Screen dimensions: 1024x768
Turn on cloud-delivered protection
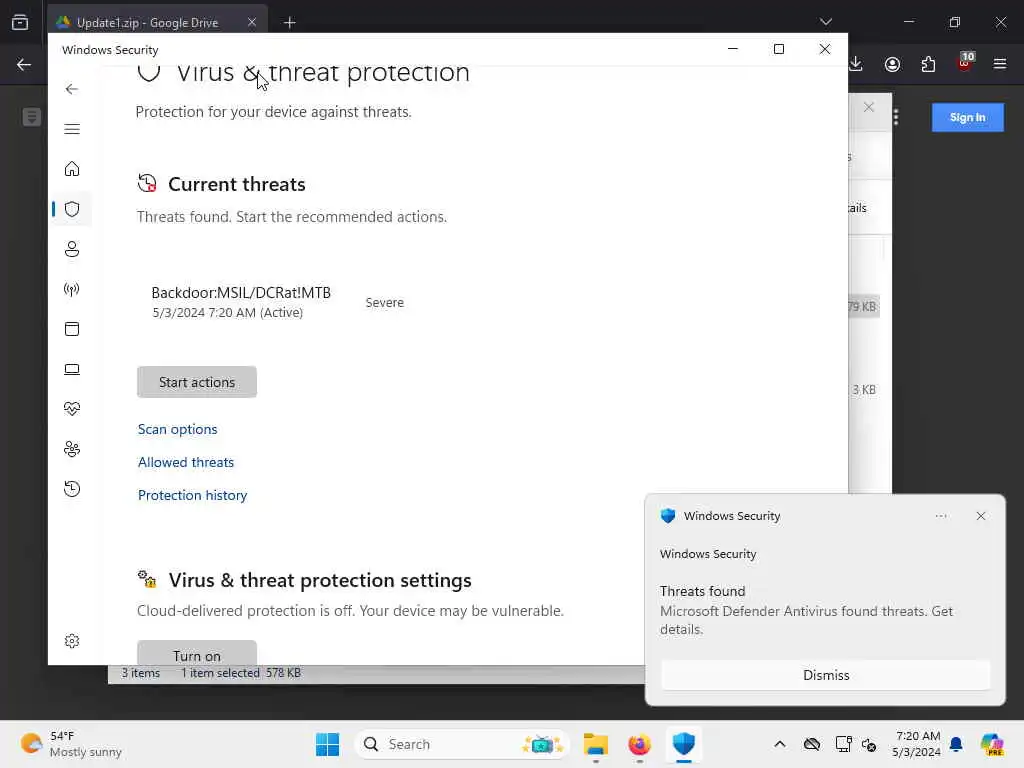tap(197, 653)
